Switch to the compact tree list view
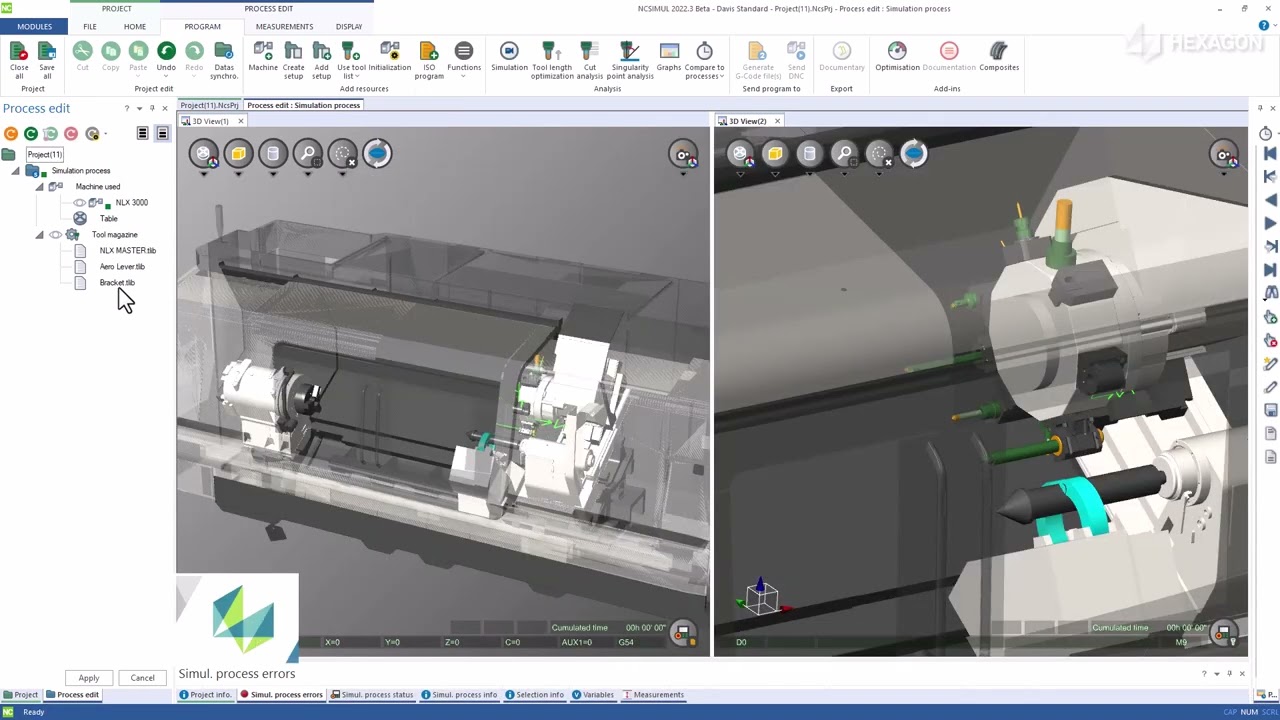The width and height of the screenshot is (1280, 720). (x=143, y=133)
